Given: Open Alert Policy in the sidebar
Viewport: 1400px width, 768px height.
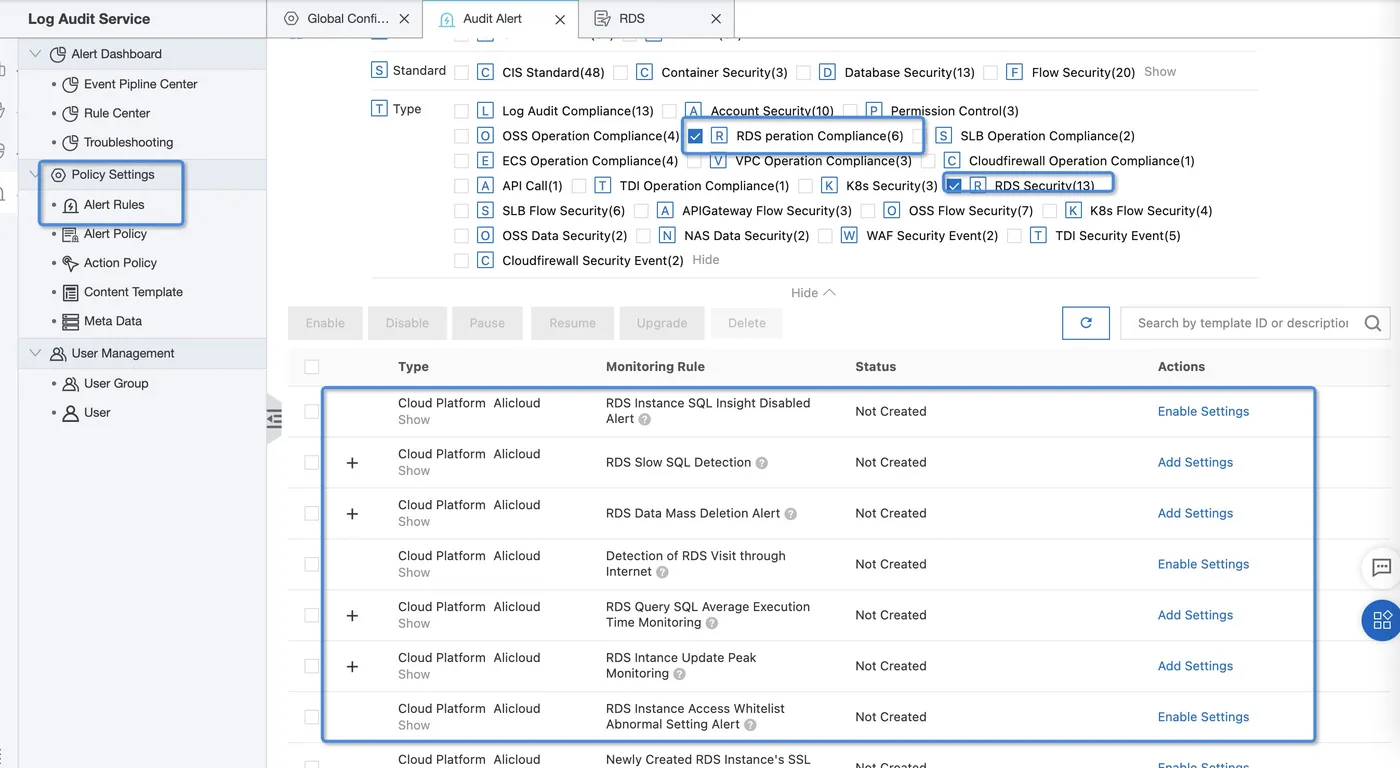Looking at the screenshot, I should click(115, 234).
